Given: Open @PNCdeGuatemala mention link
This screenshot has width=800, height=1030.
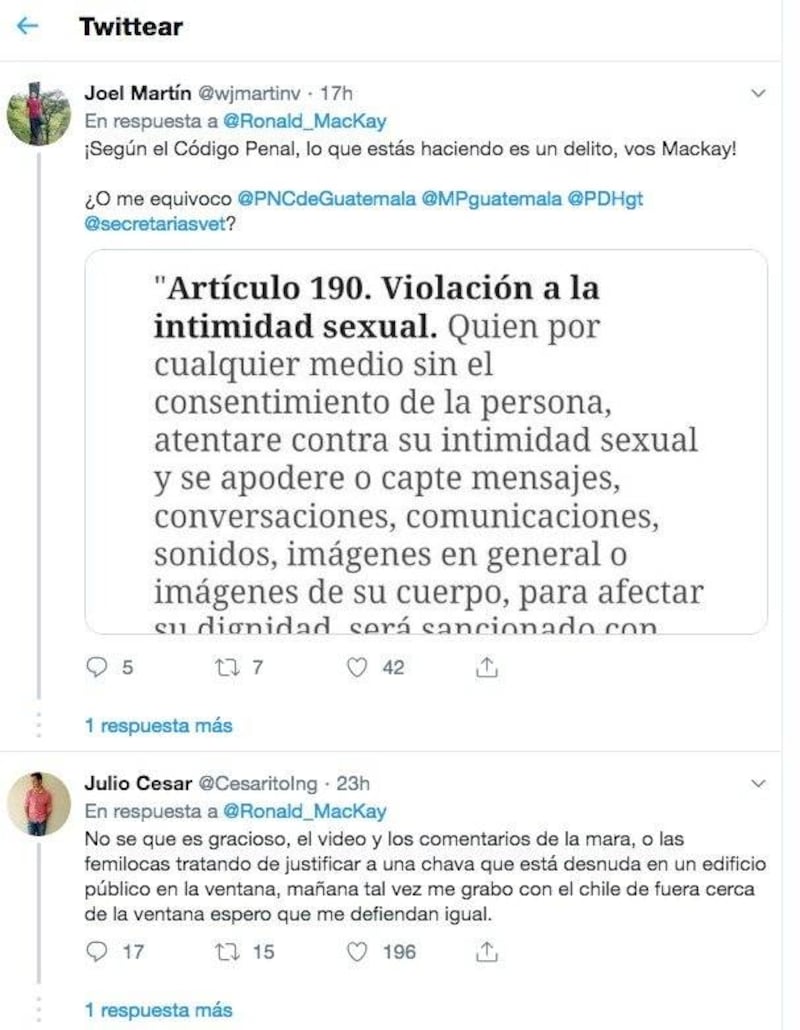Looking at the screenshot, I should coord(326,198).
